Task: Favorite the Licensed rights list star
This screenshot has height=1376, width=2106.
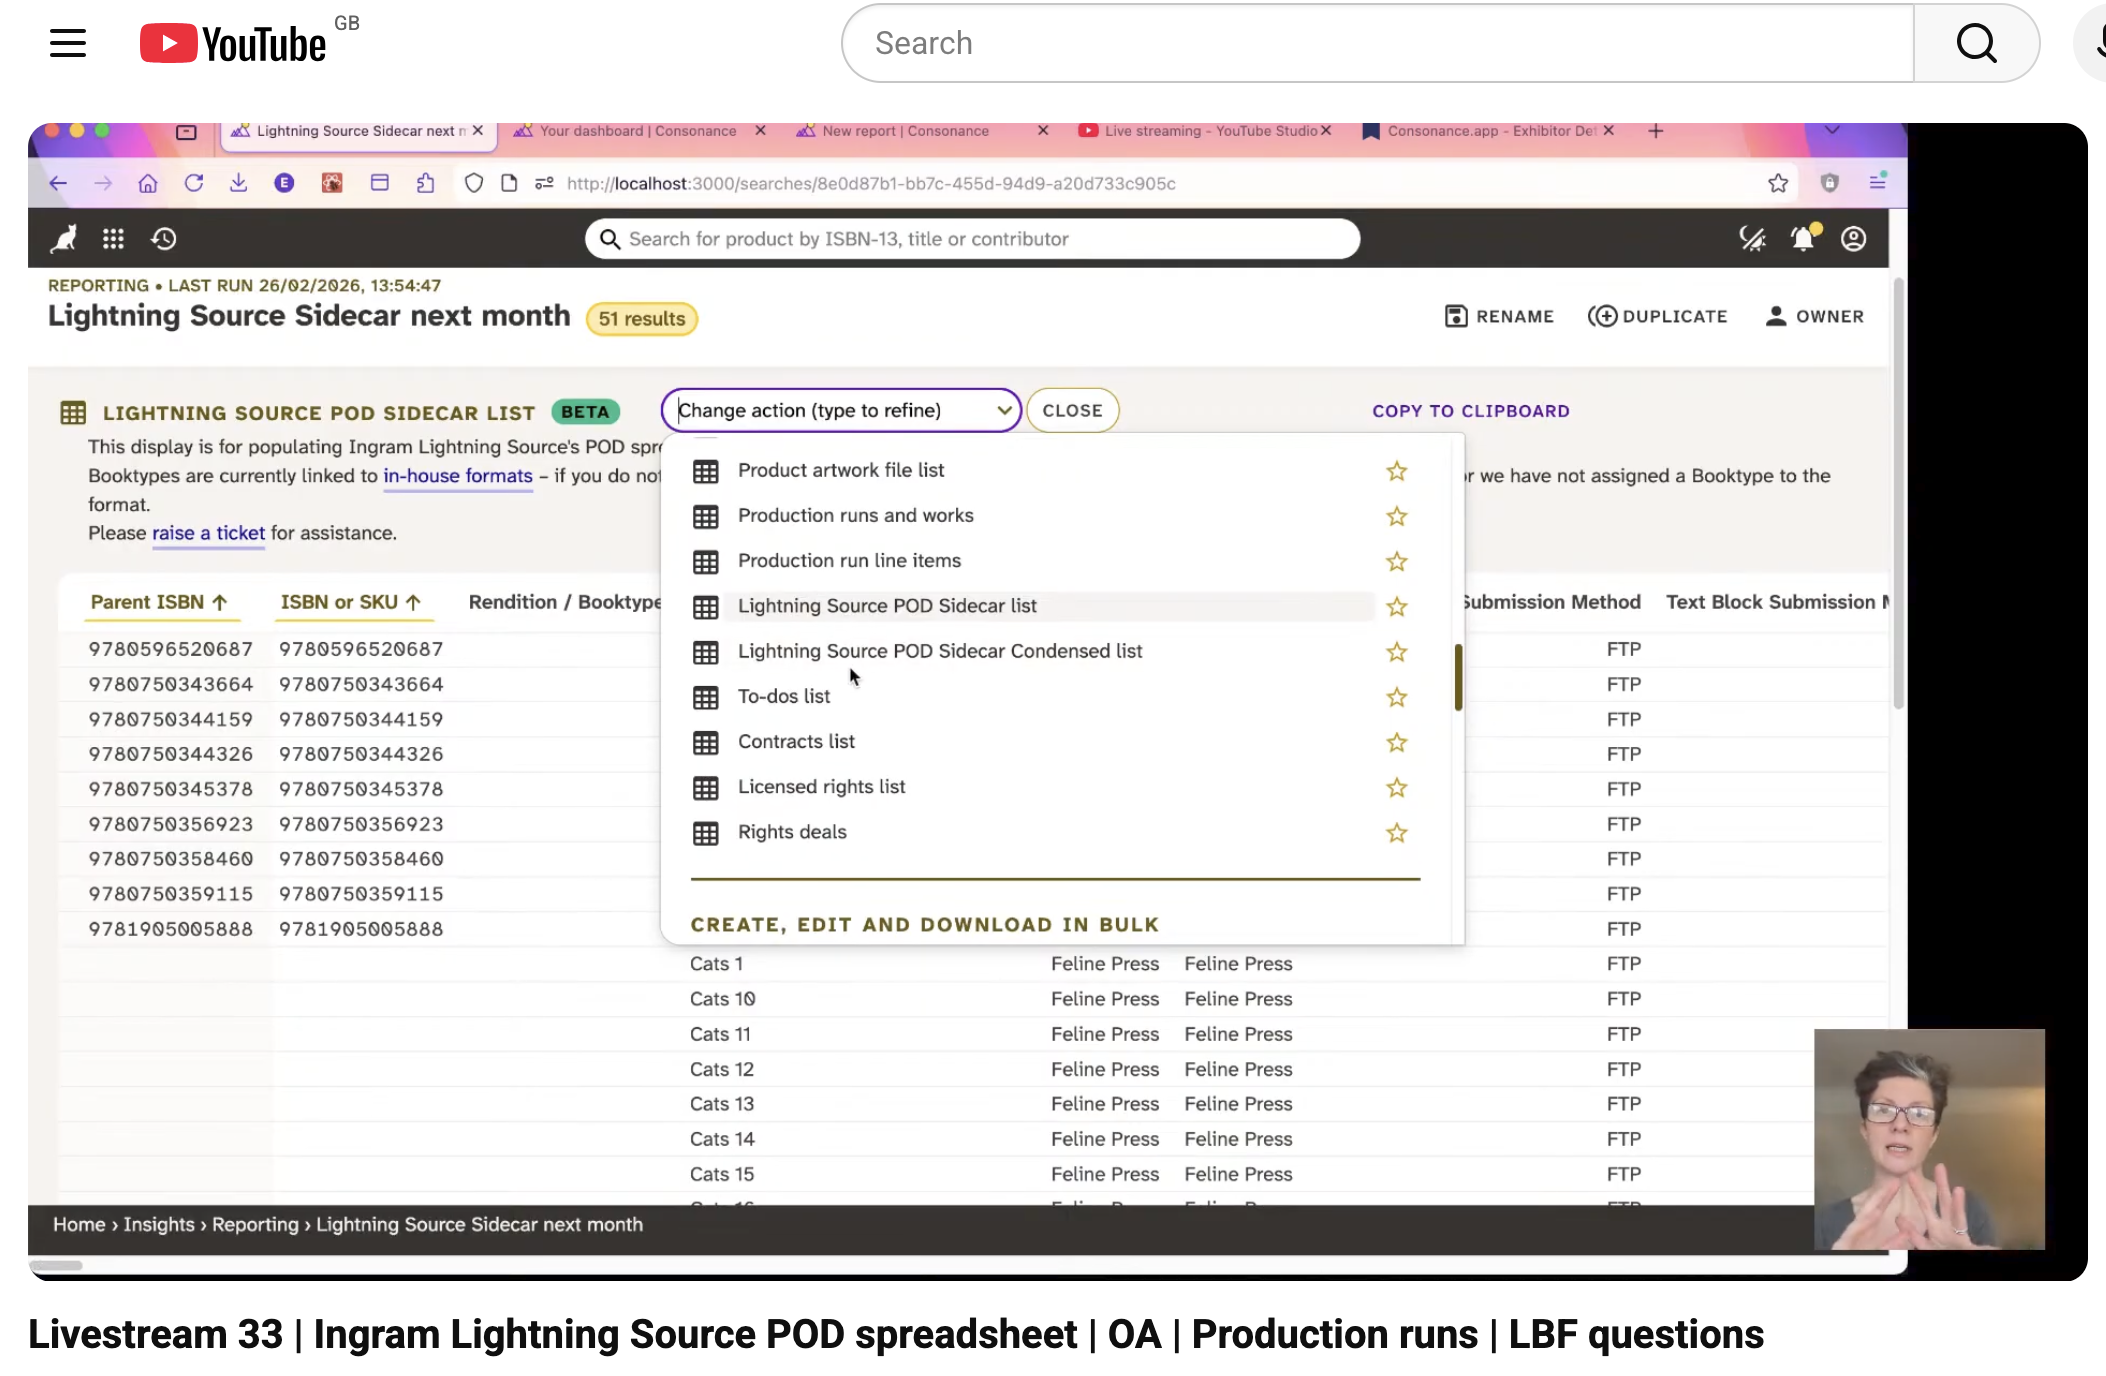Action: pos(1397,788)
